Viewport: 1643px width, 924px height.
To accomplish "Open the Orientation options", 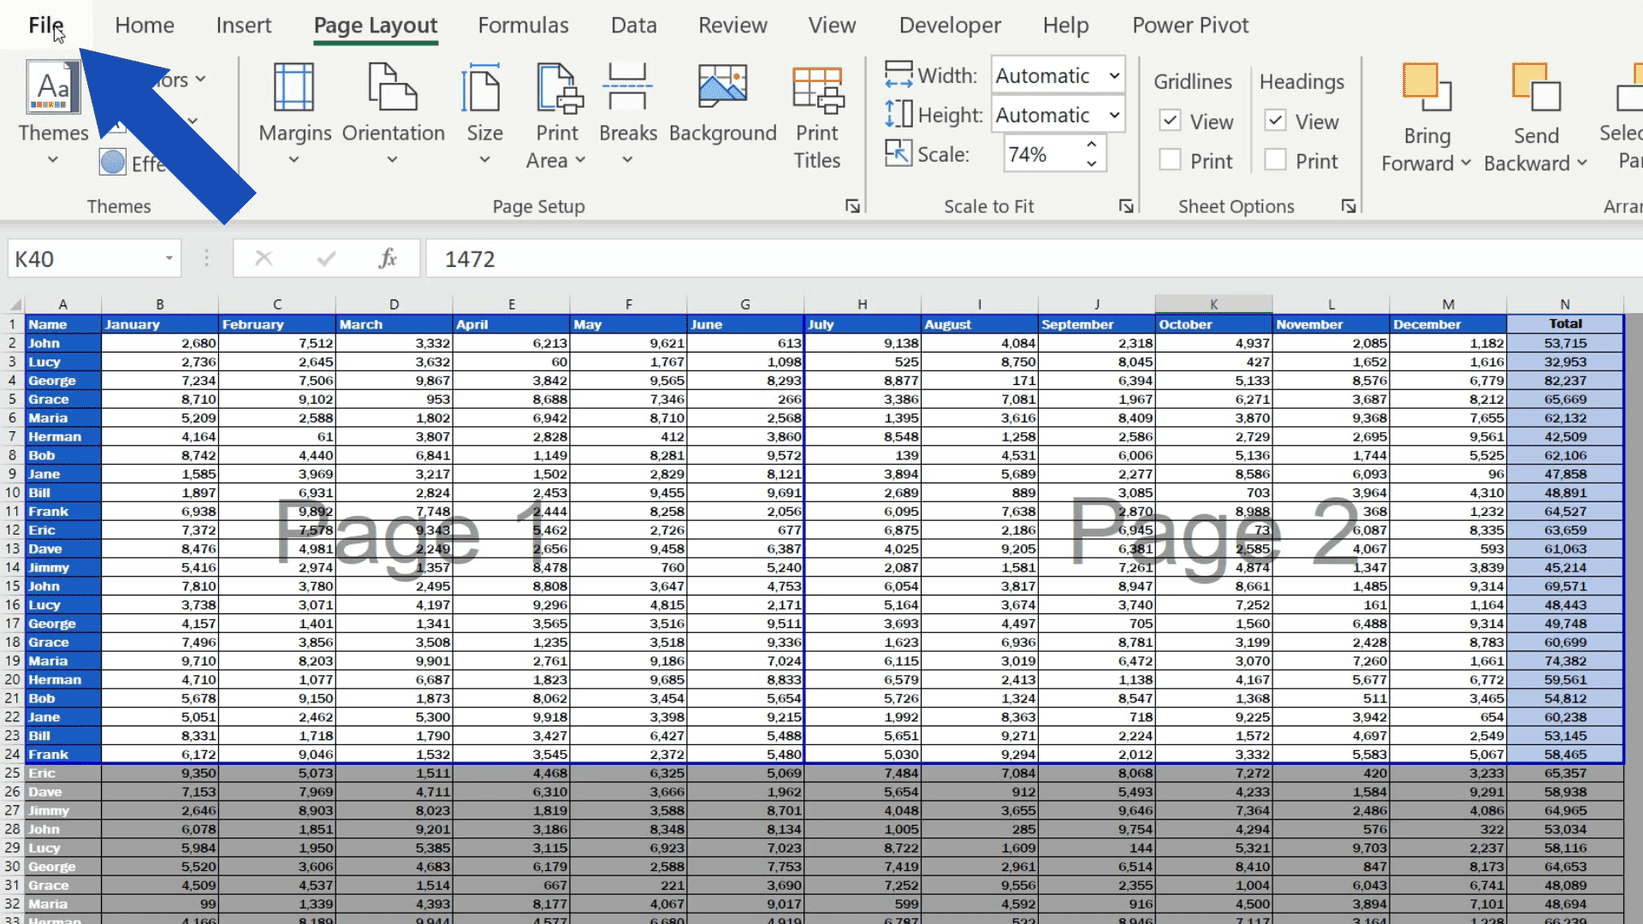I will [393, 115].
